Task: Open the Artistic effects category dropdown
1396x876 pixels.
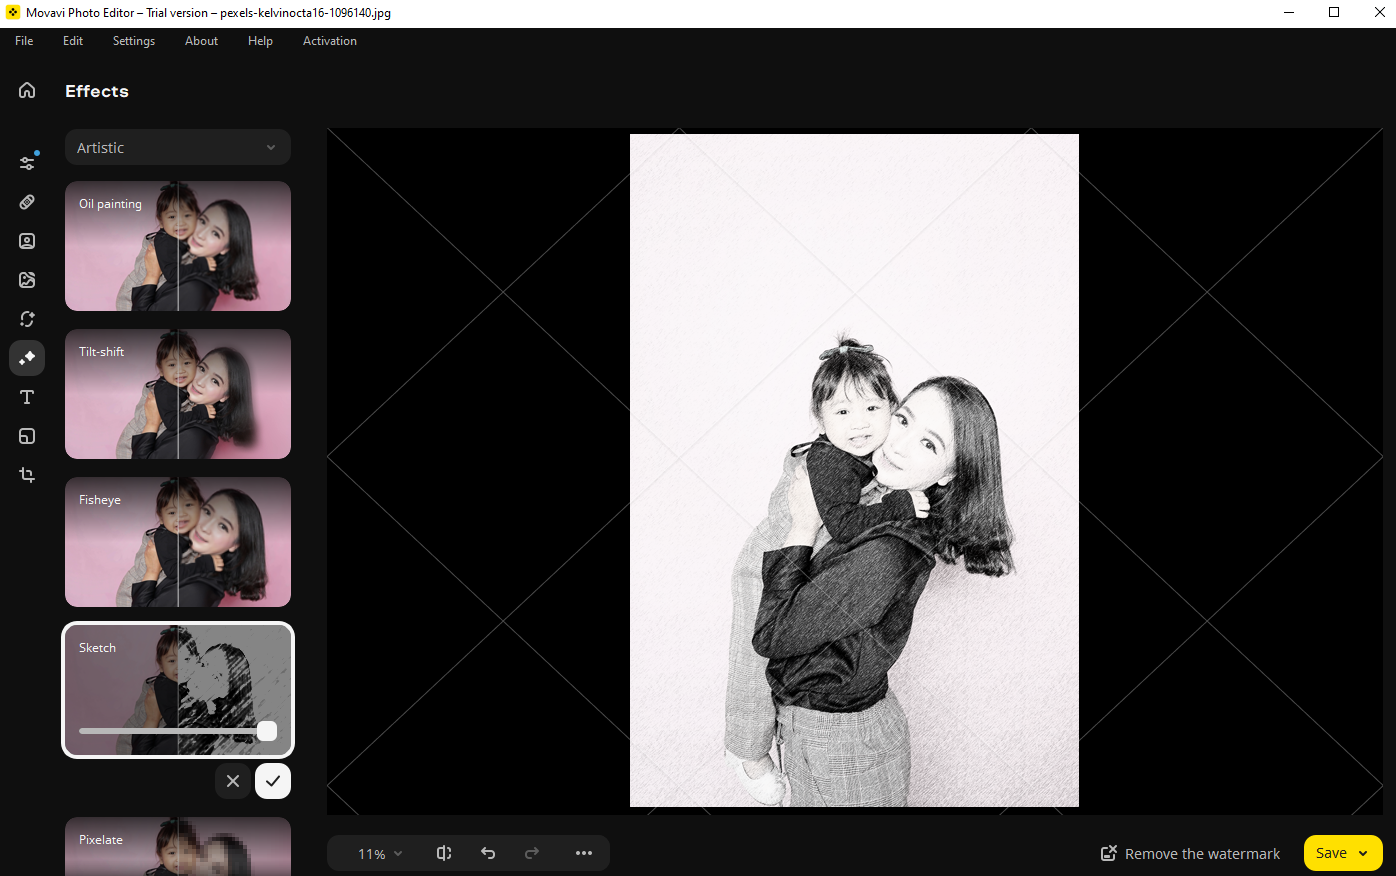Action: click(x=177, y=147)
